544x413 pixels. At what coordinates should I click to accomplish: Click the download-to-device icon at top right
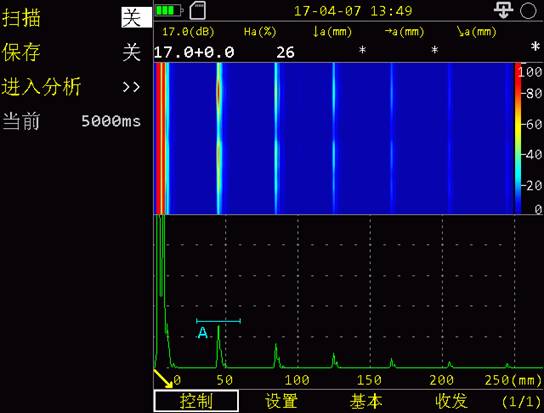coord(503,10)
